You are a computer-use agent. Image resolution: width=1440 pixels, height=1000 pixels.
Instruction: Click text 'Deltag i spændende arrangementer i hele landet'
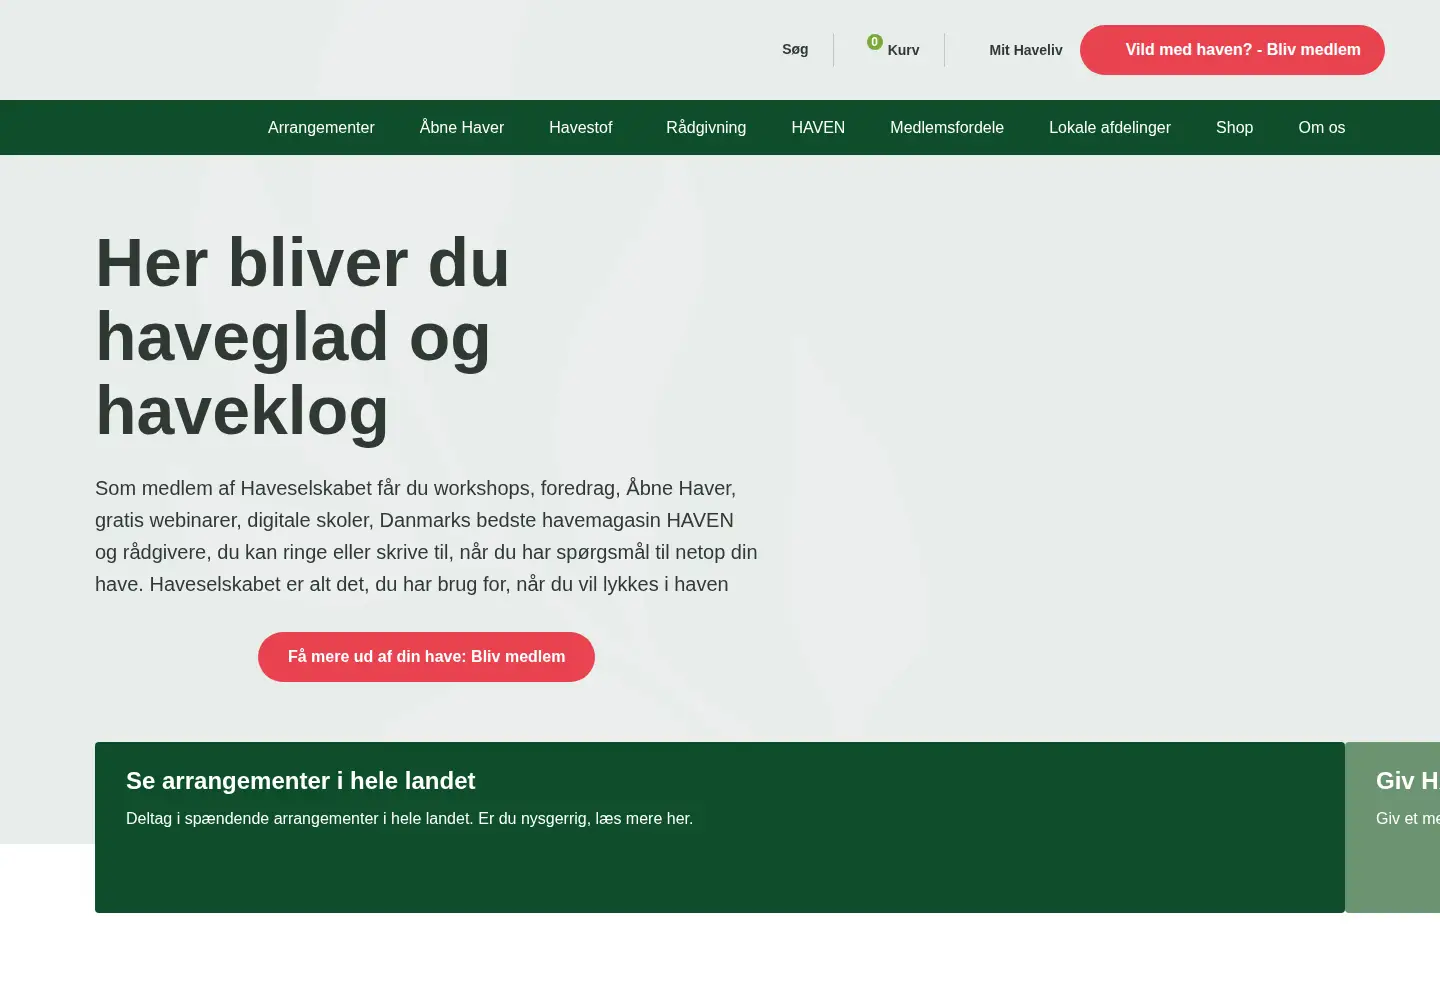point(298,818)
